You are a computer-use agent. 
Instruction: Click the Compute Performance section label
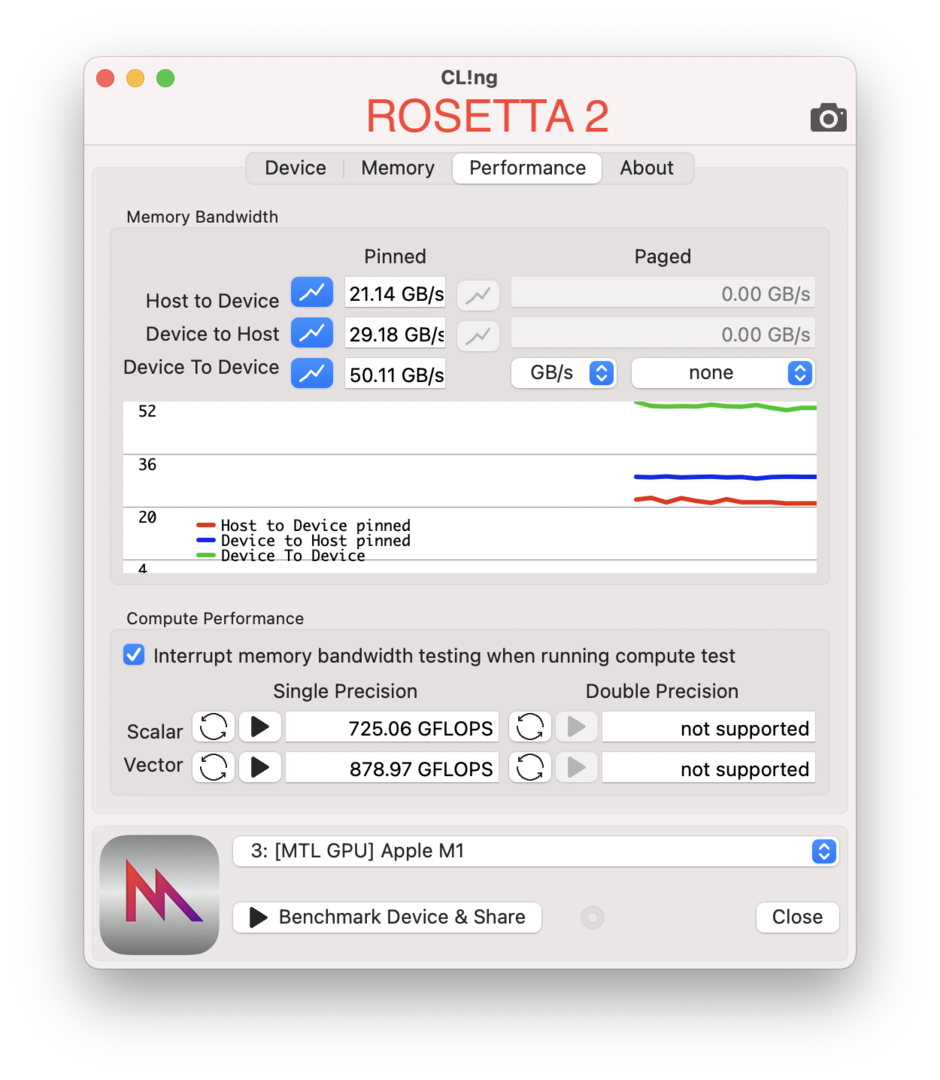pyautogui.click(x=215, y=619)
